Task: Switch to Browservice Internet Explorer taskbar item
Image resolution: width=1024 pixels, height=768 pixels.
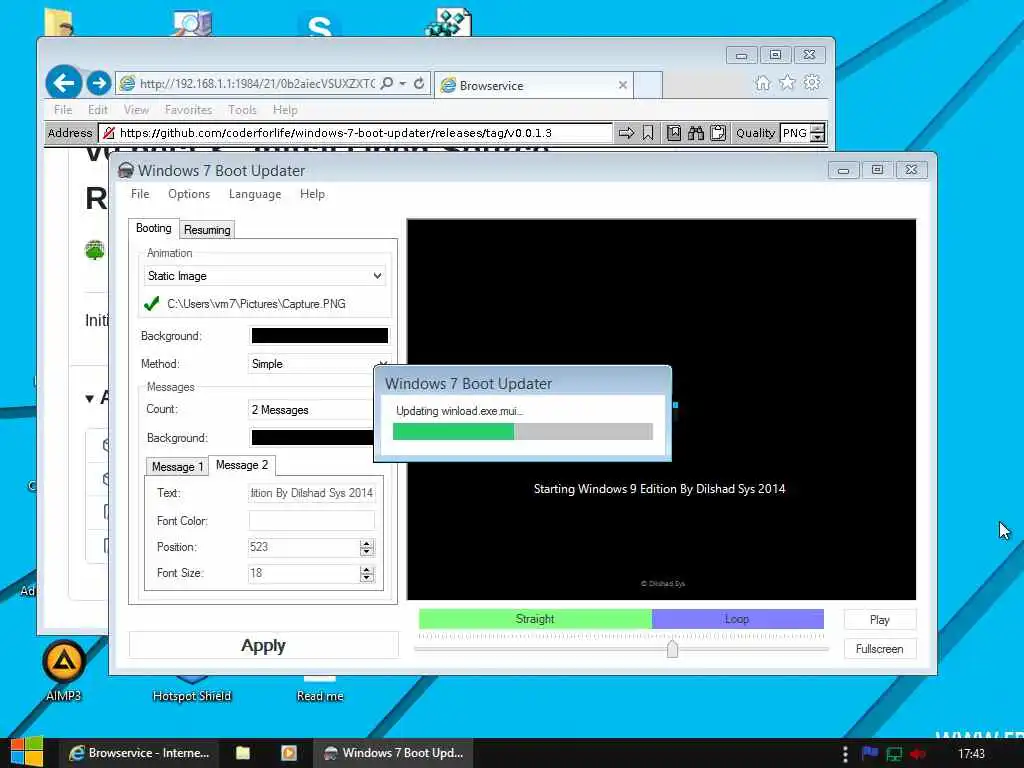Action: [139, 753]
